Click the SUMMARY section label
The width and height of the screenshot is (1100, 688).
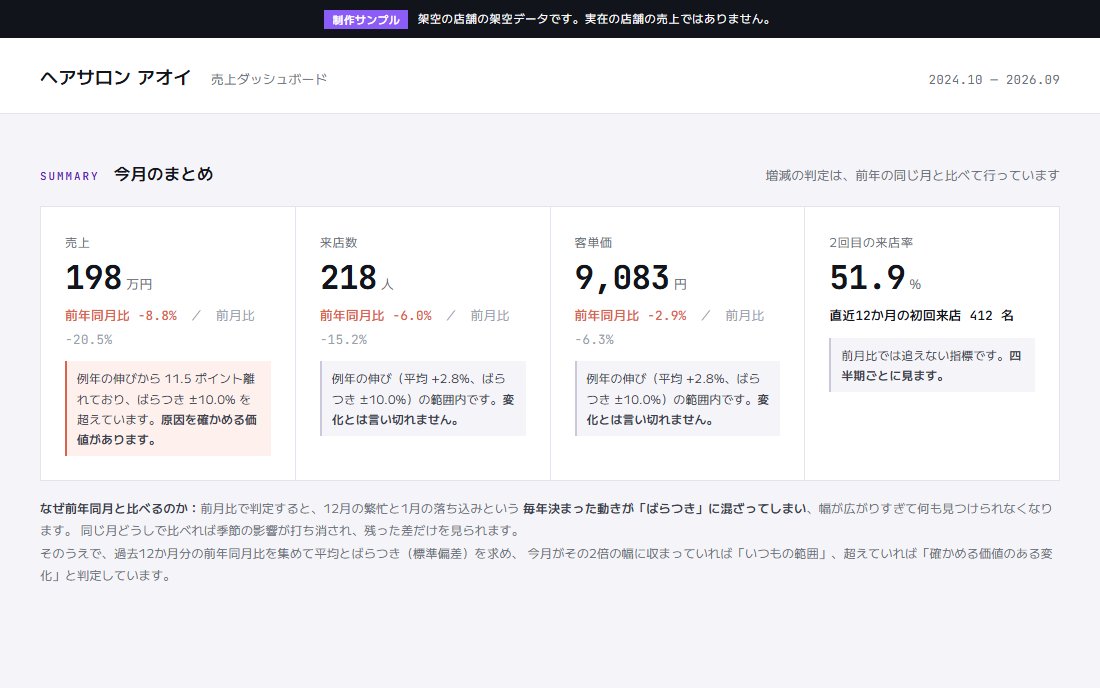(x=69, y=176)
